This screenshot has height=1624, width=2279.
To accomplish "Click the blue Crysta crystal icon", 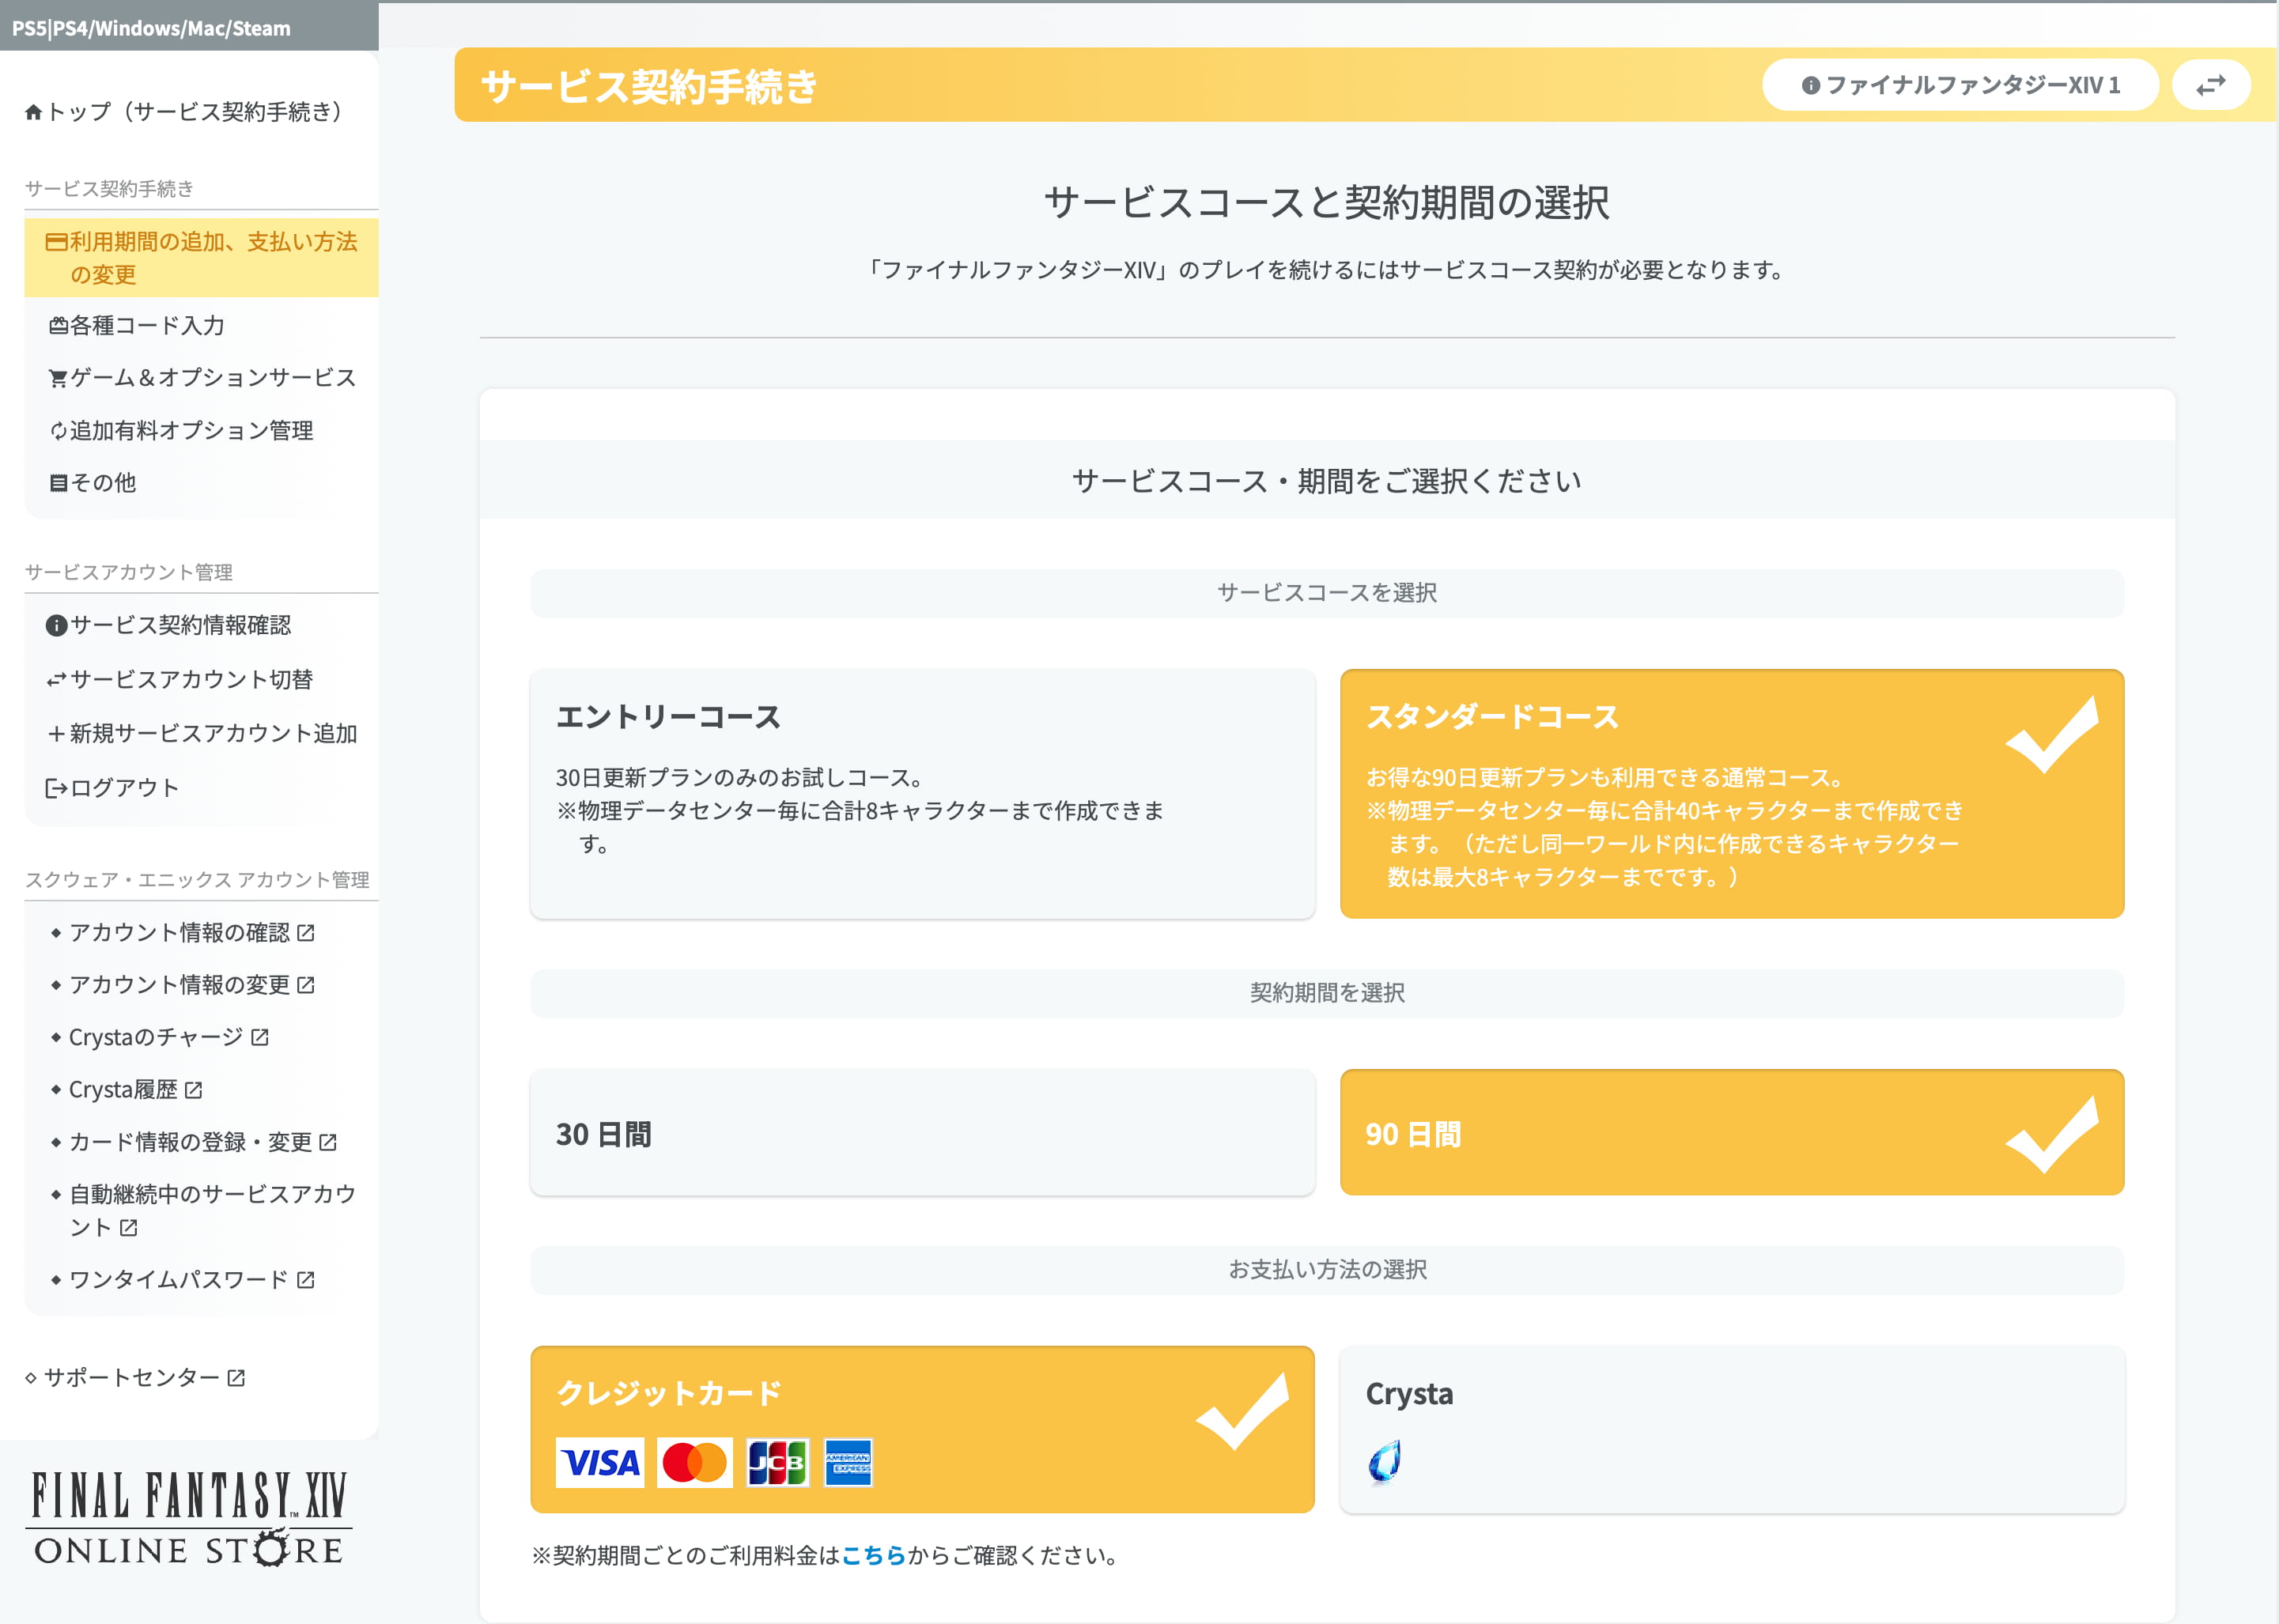I will pos(1385,1462).
